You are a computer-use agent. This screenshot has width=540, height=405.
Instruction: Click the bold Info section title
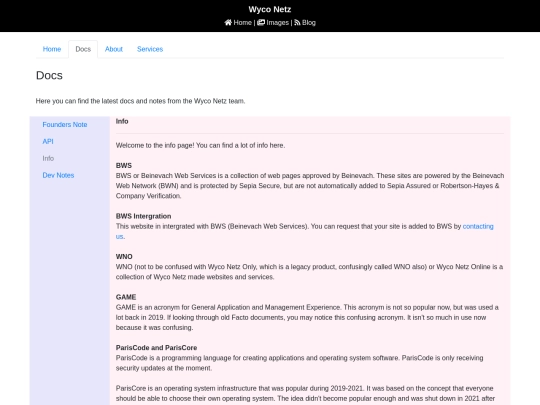(122, 121)
